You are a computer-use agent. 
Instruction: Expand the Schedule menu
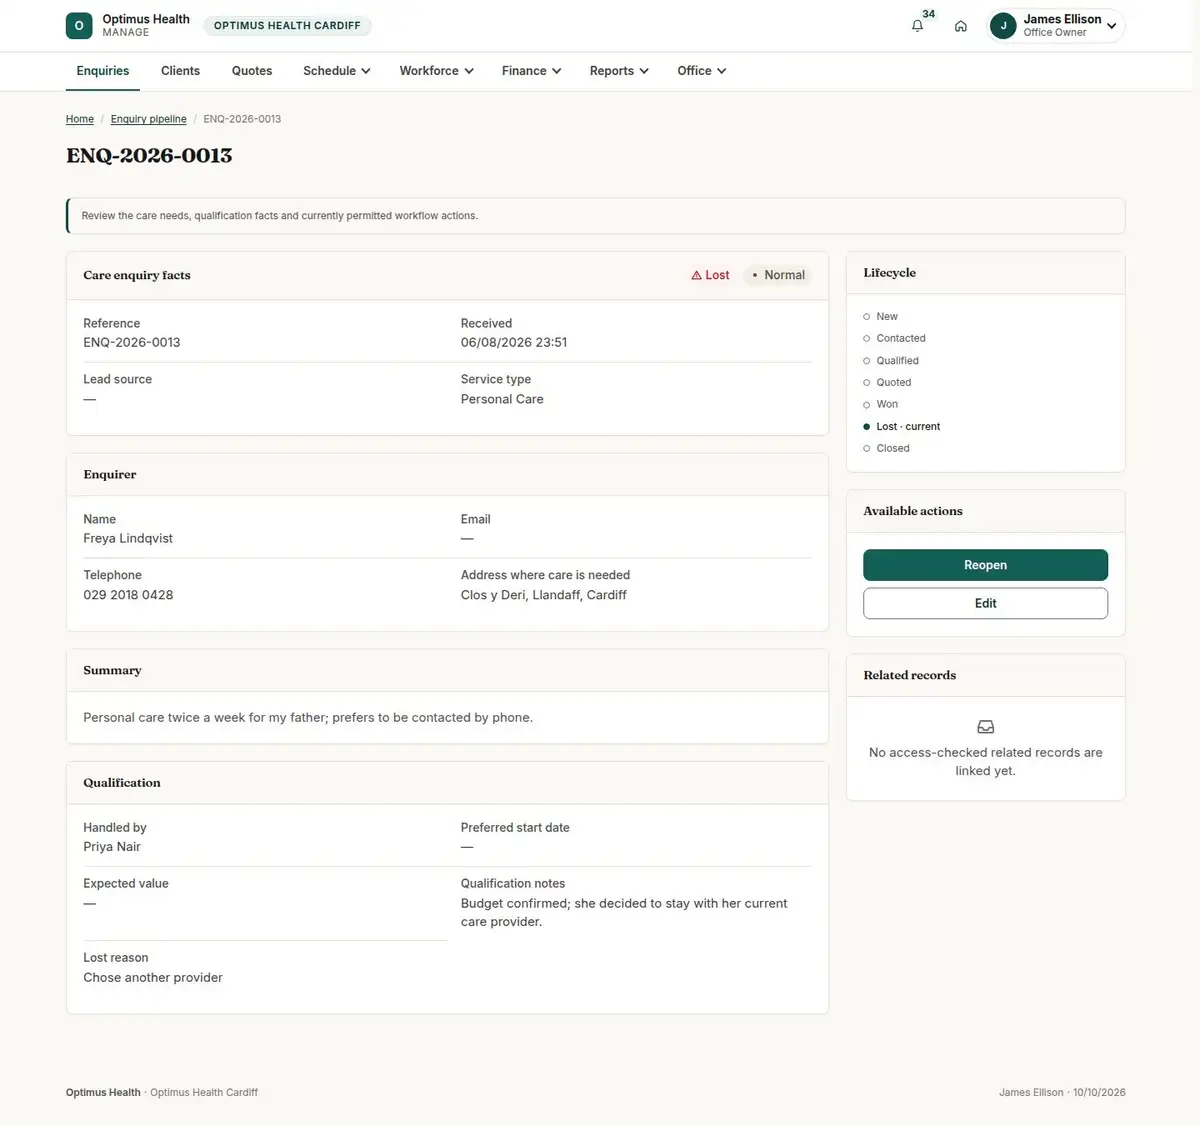337,71
